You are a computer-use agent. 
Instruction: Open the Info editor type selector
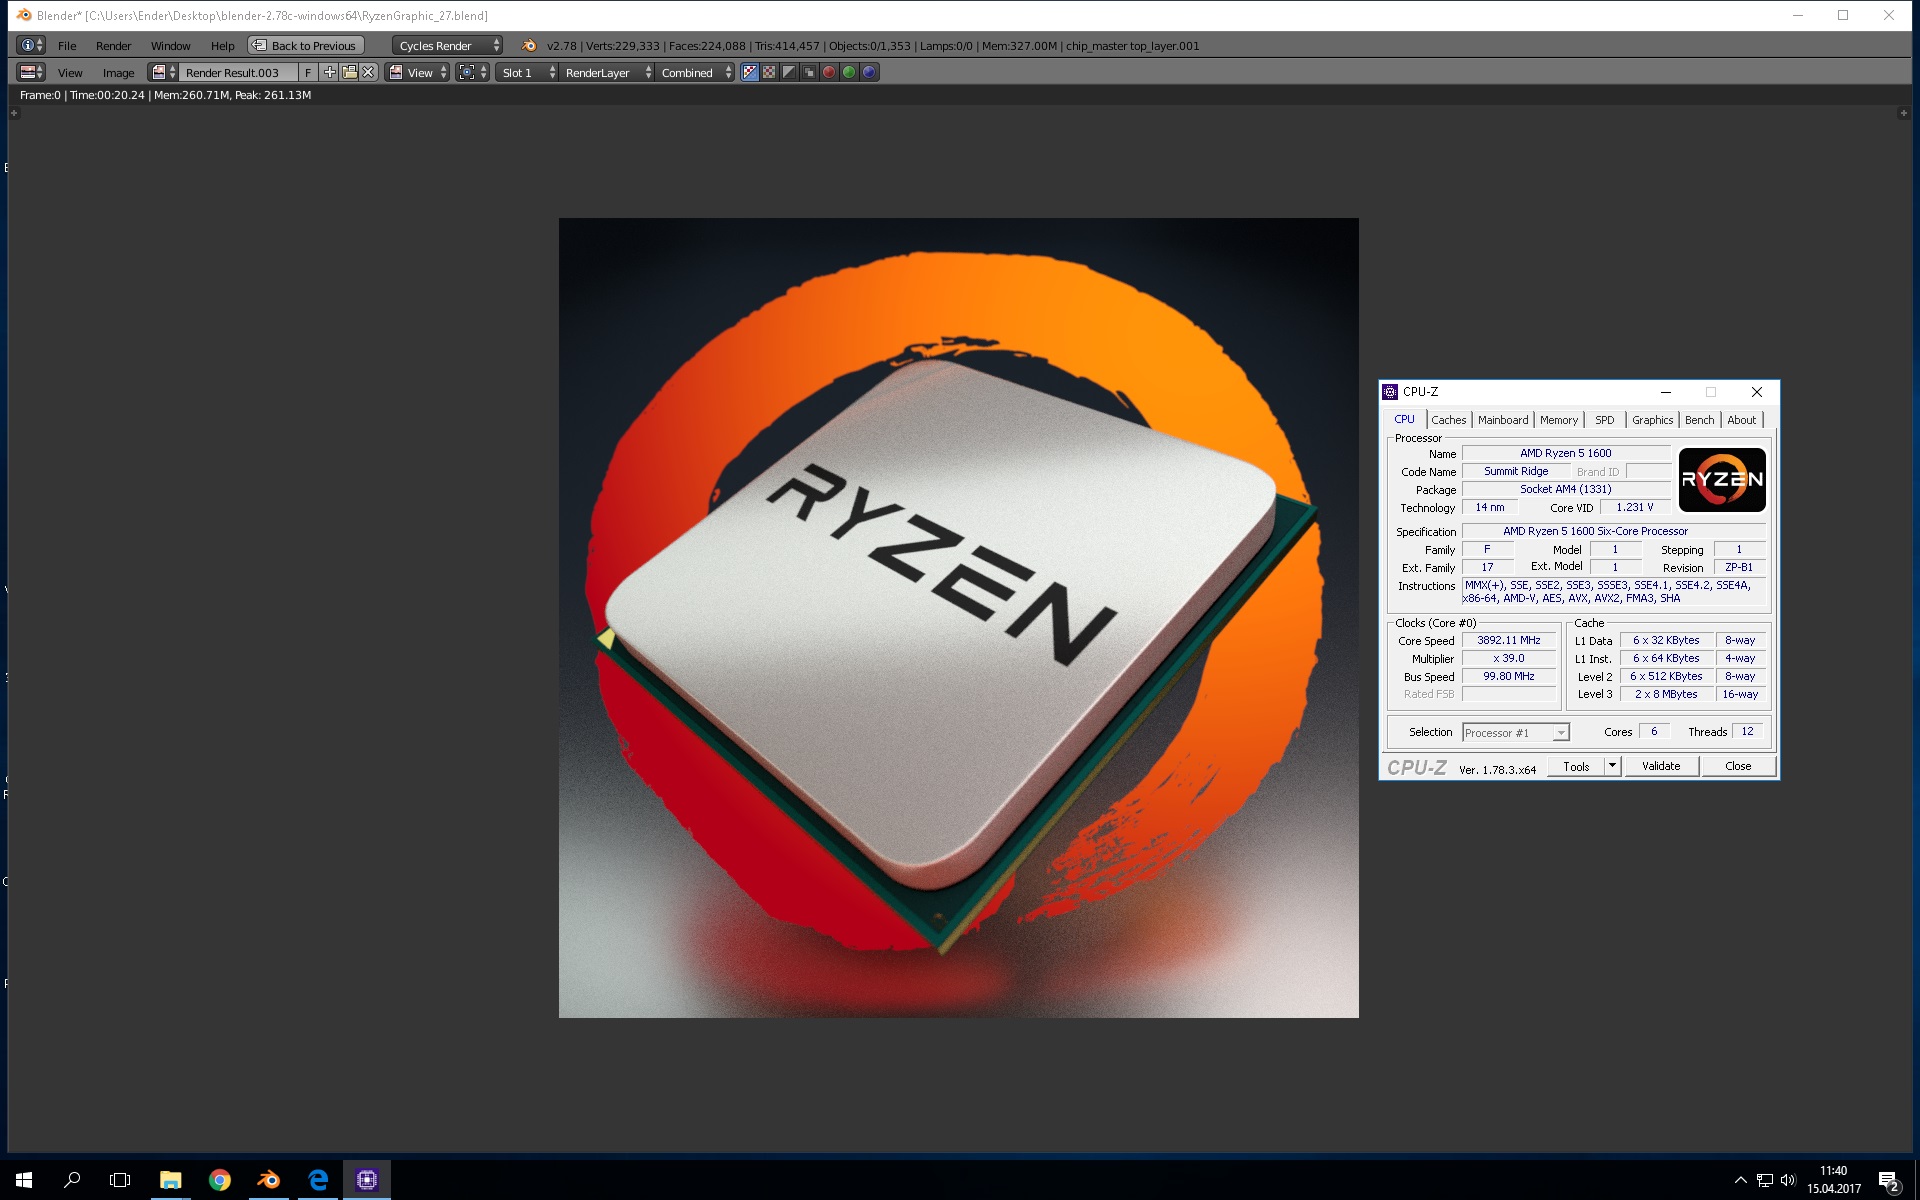tap(31, 45)
